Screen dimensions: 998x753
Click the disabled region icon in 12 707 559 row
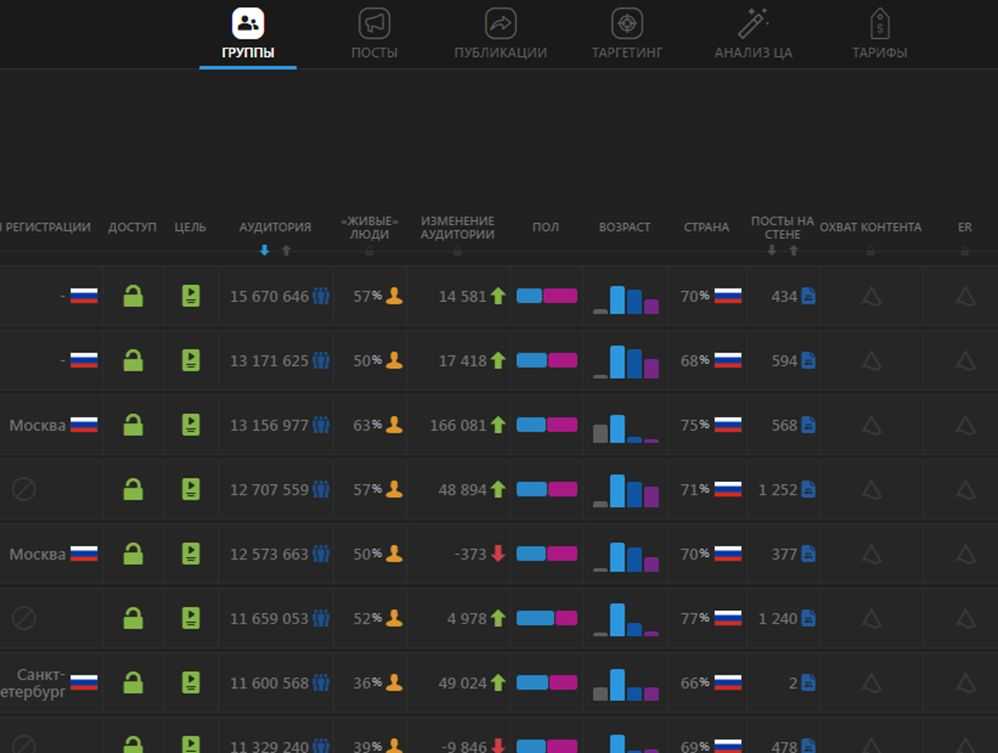coord(24,489)
